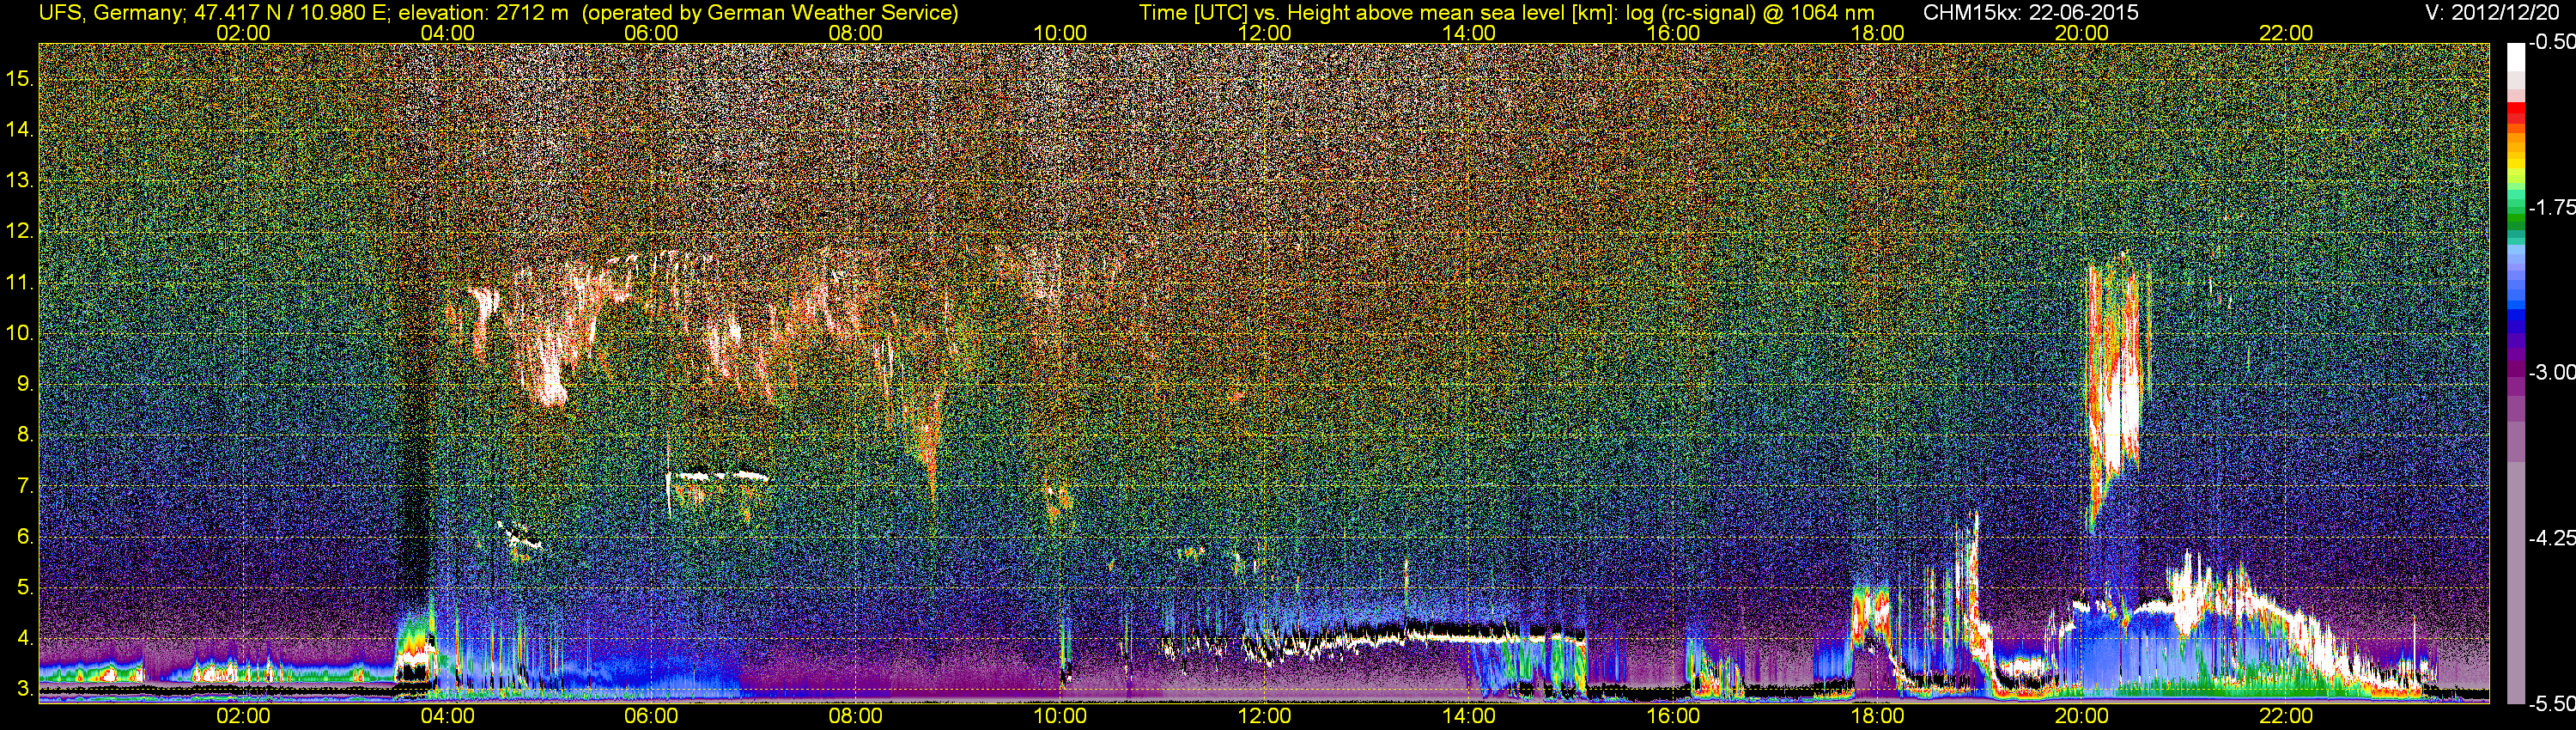Click the 4. km height axis label

pyautogui.click(x=24, y=638)
